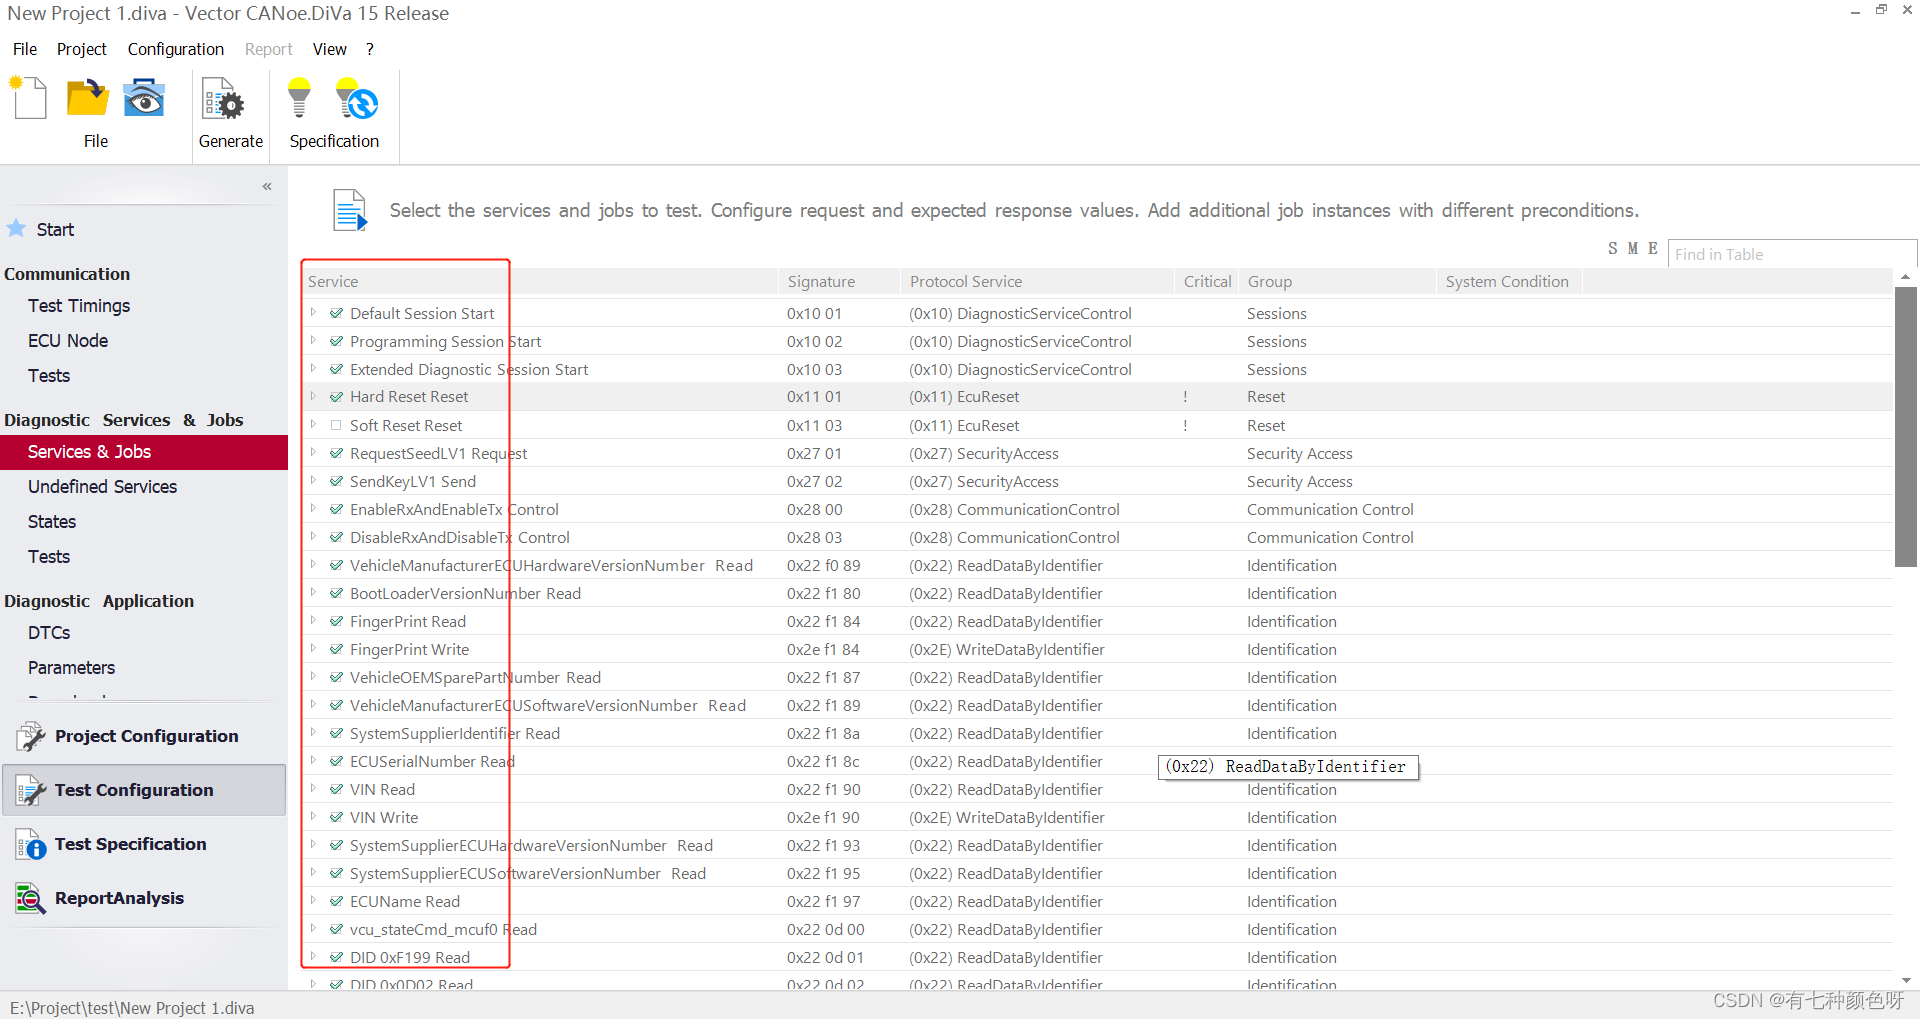The width and height of the screenshot is (1920, 1019).
Task: Toggle the M filter letter
Action: (x=1632, y=248)
